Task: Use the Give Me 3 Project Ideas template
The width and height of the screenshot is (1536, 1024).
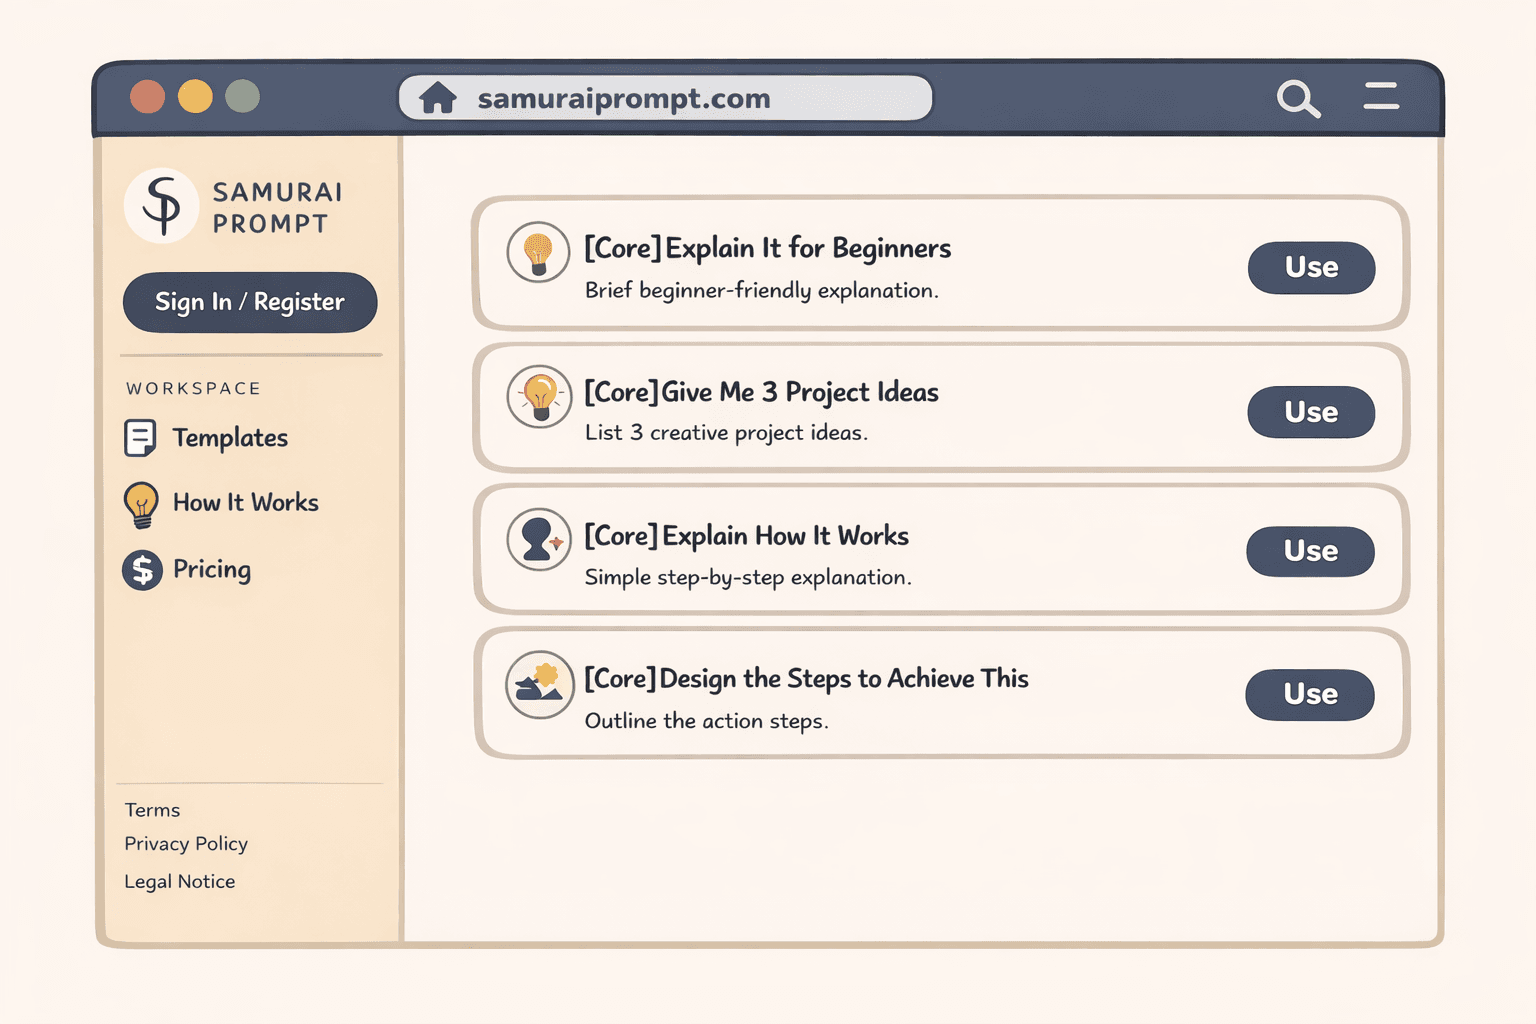Action: tap(1311, 412)
